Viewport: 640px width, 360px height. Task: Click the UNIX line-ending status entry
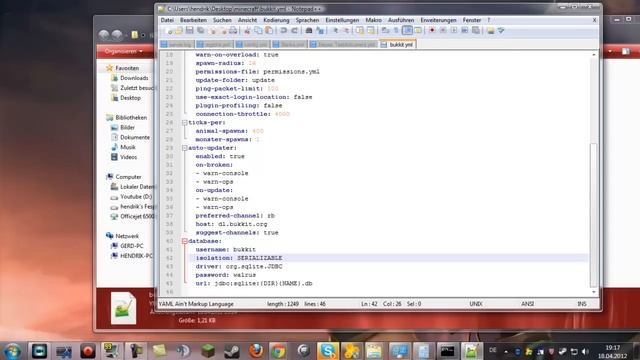coord(476,304)
